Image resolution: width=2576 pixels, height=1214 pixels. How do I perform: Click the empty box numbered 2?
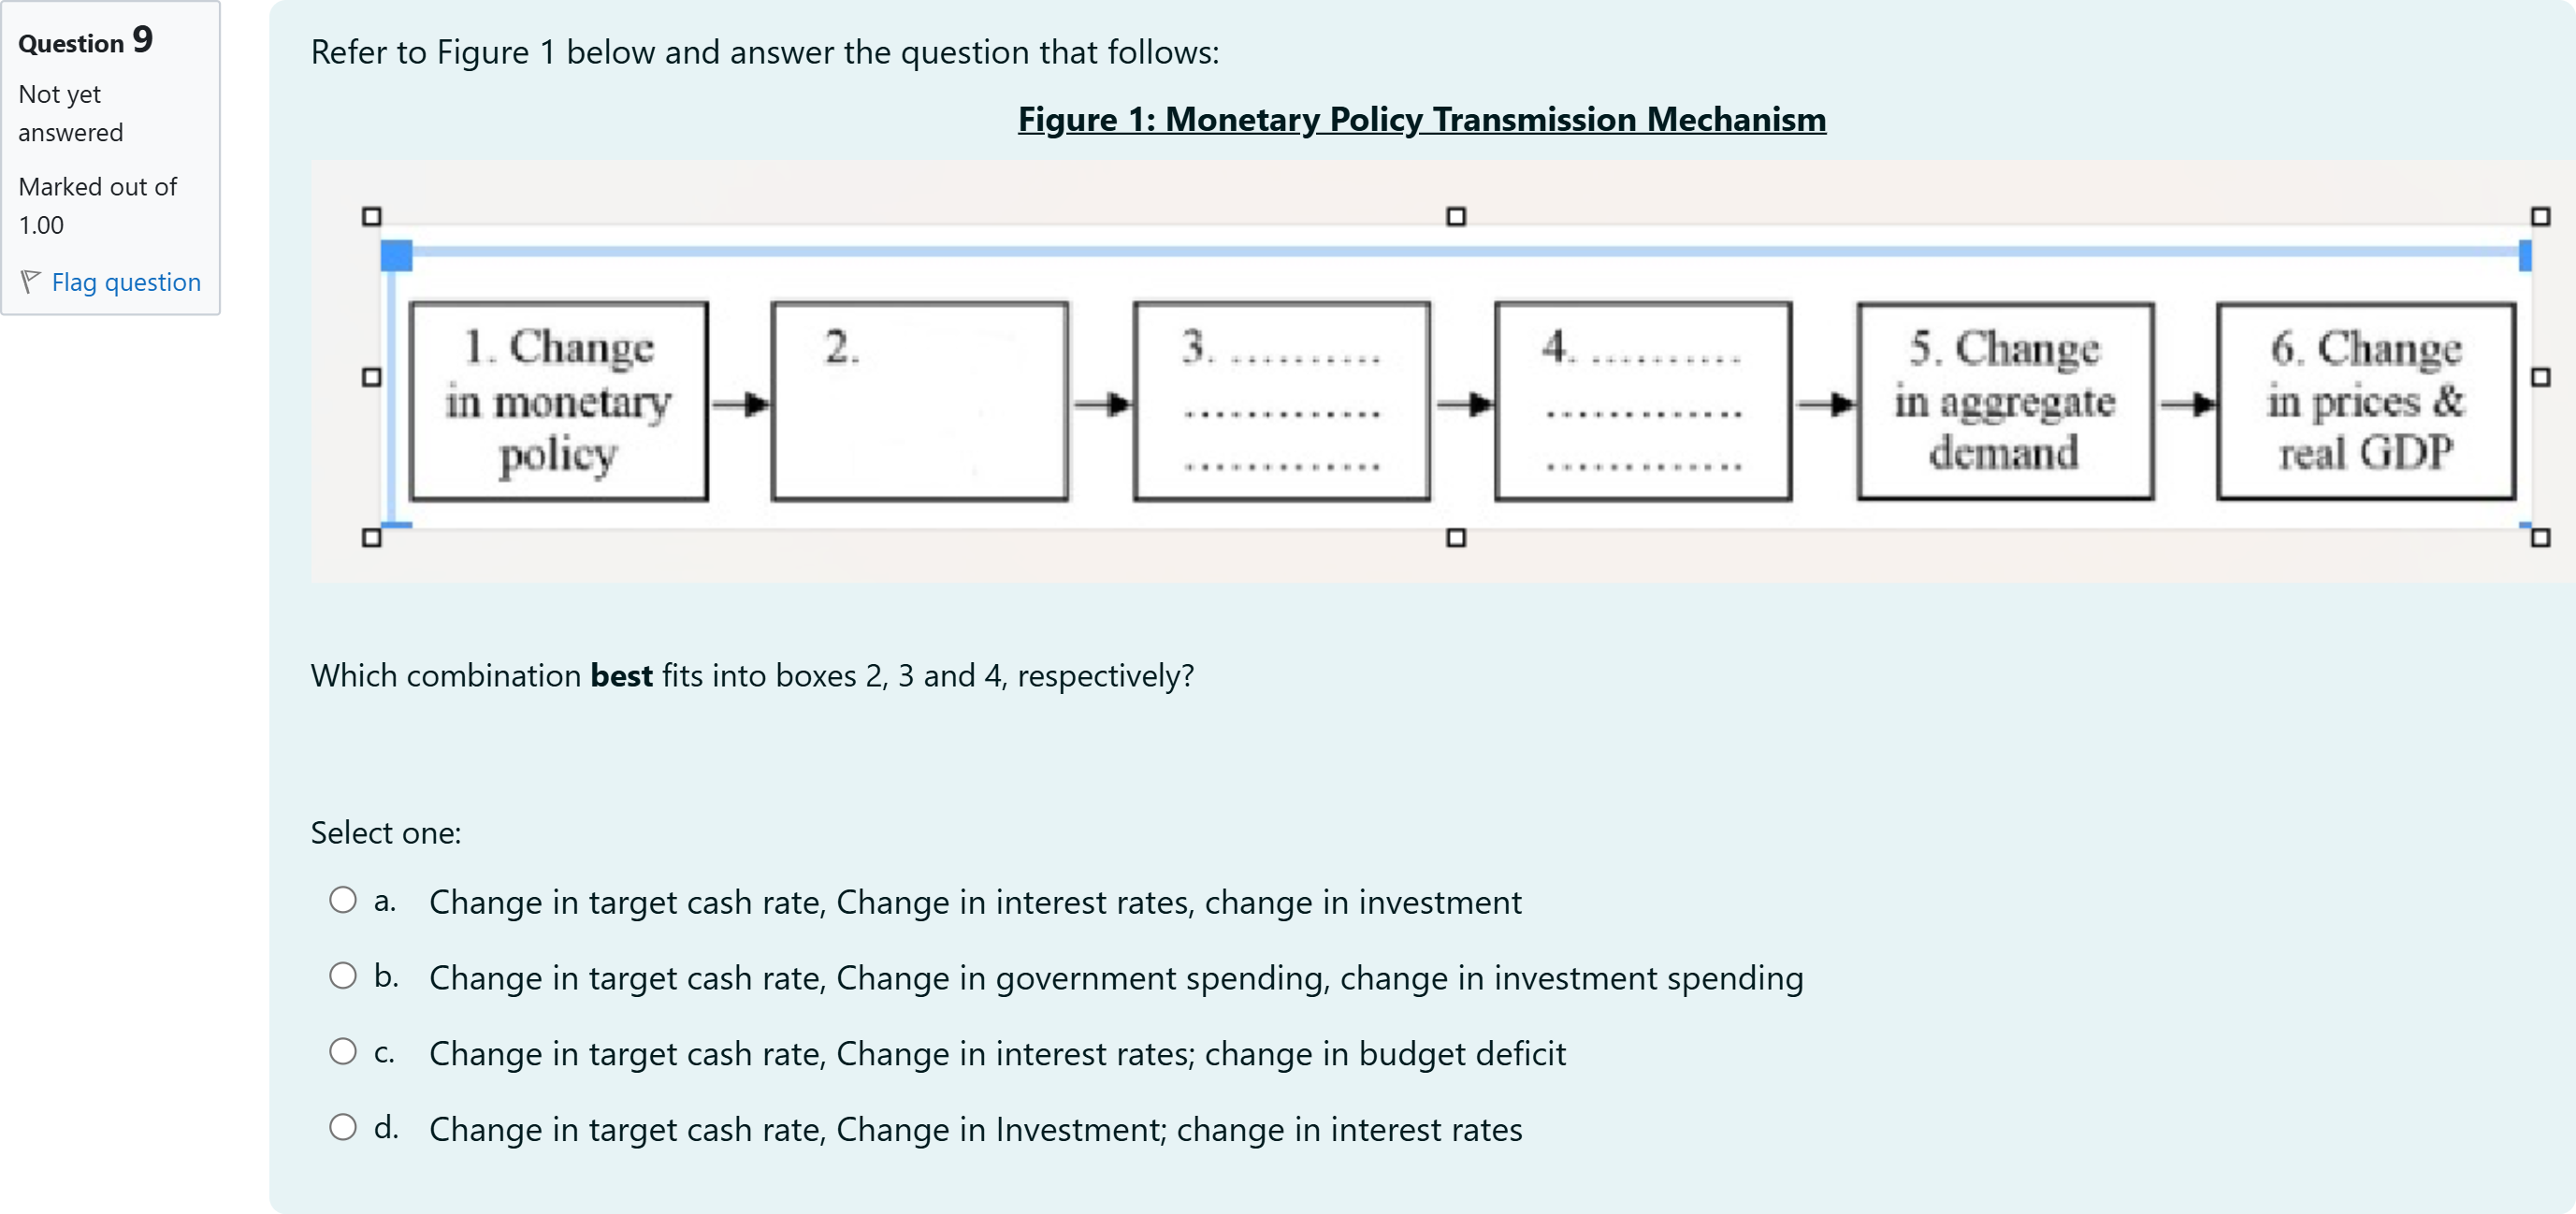click(x=920, y=401)
